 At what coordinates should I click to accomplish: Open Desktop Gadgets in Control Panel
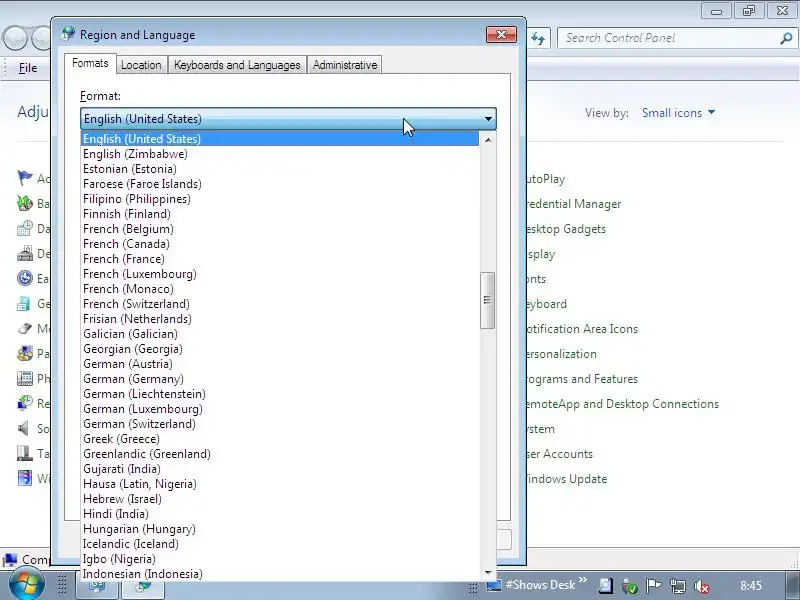point(566,229)
